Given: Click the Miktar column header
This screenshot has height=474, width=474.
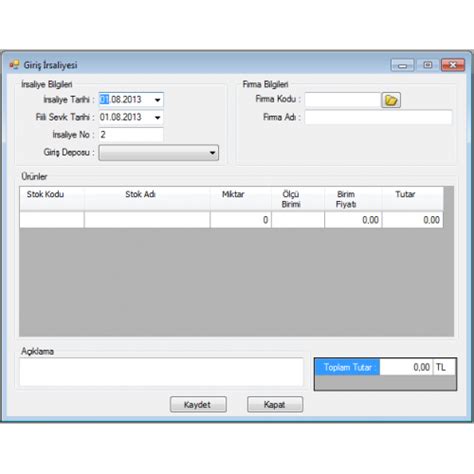Looking at the screenshot, I should click(241, 199).
